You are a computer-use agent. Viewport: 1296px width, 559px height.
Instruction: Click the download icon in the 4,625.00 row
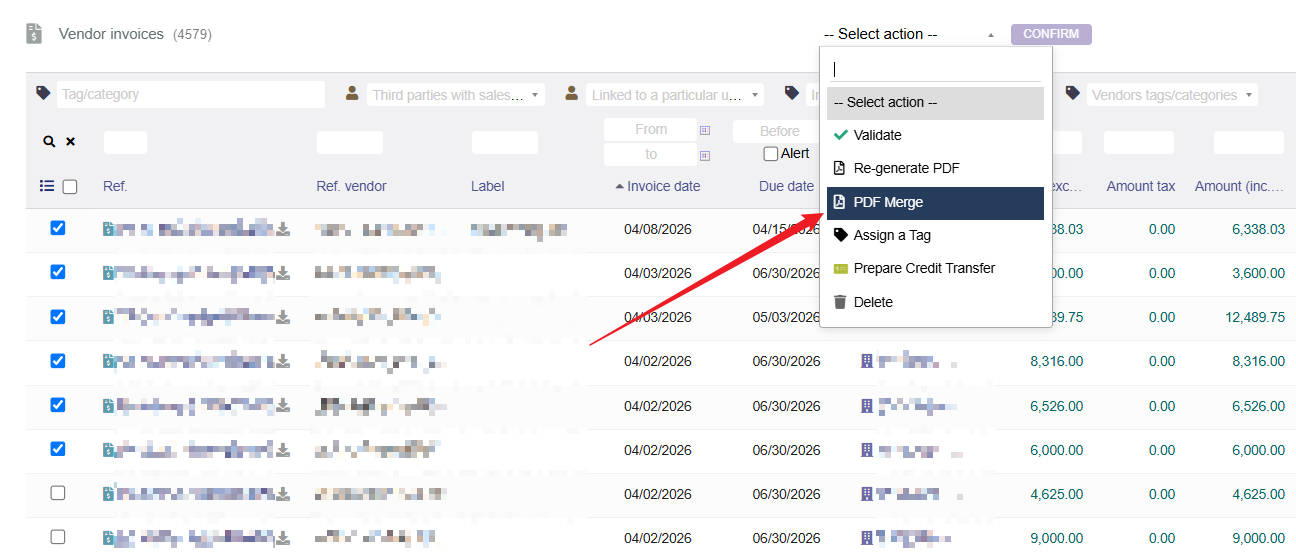[x=284, y=493]
